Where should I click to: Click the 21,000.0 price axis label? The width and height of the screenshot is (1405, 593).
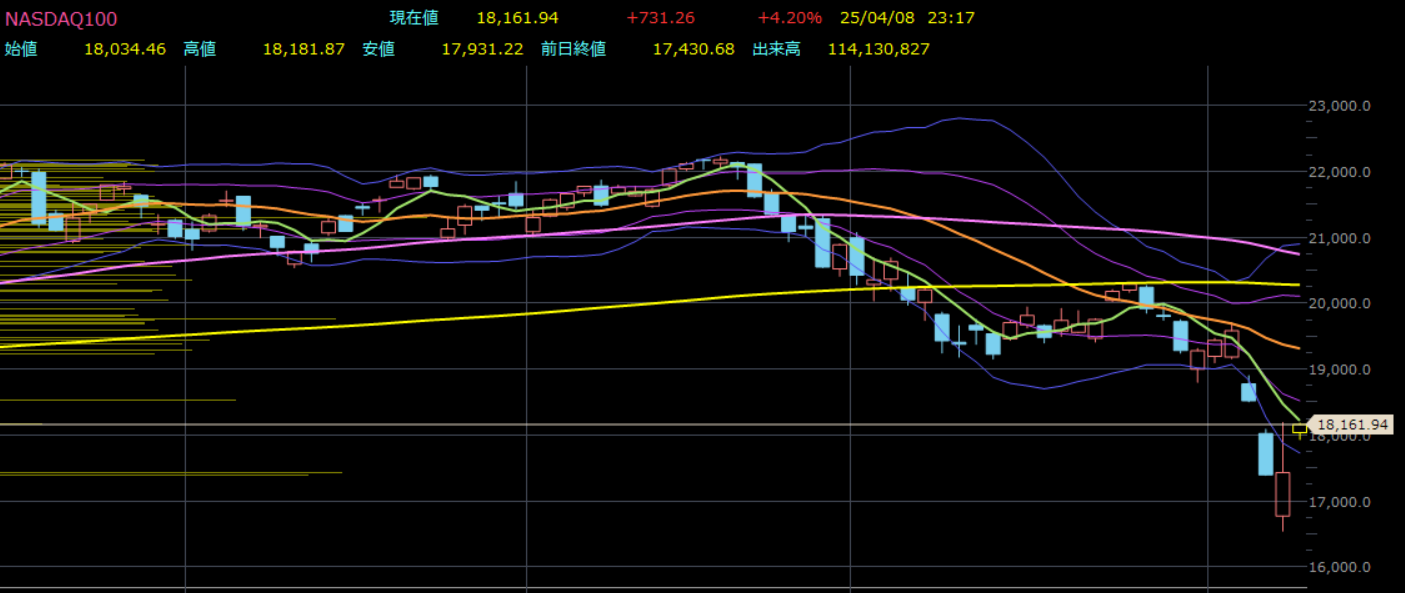[1340, 238]
